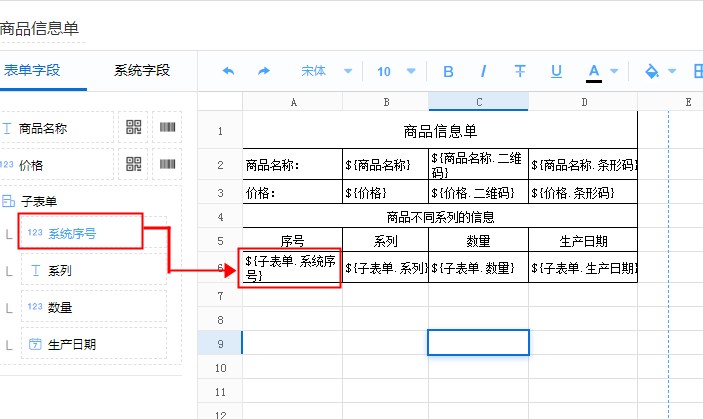Switch to the 表单字段 tab

[32, 70]
